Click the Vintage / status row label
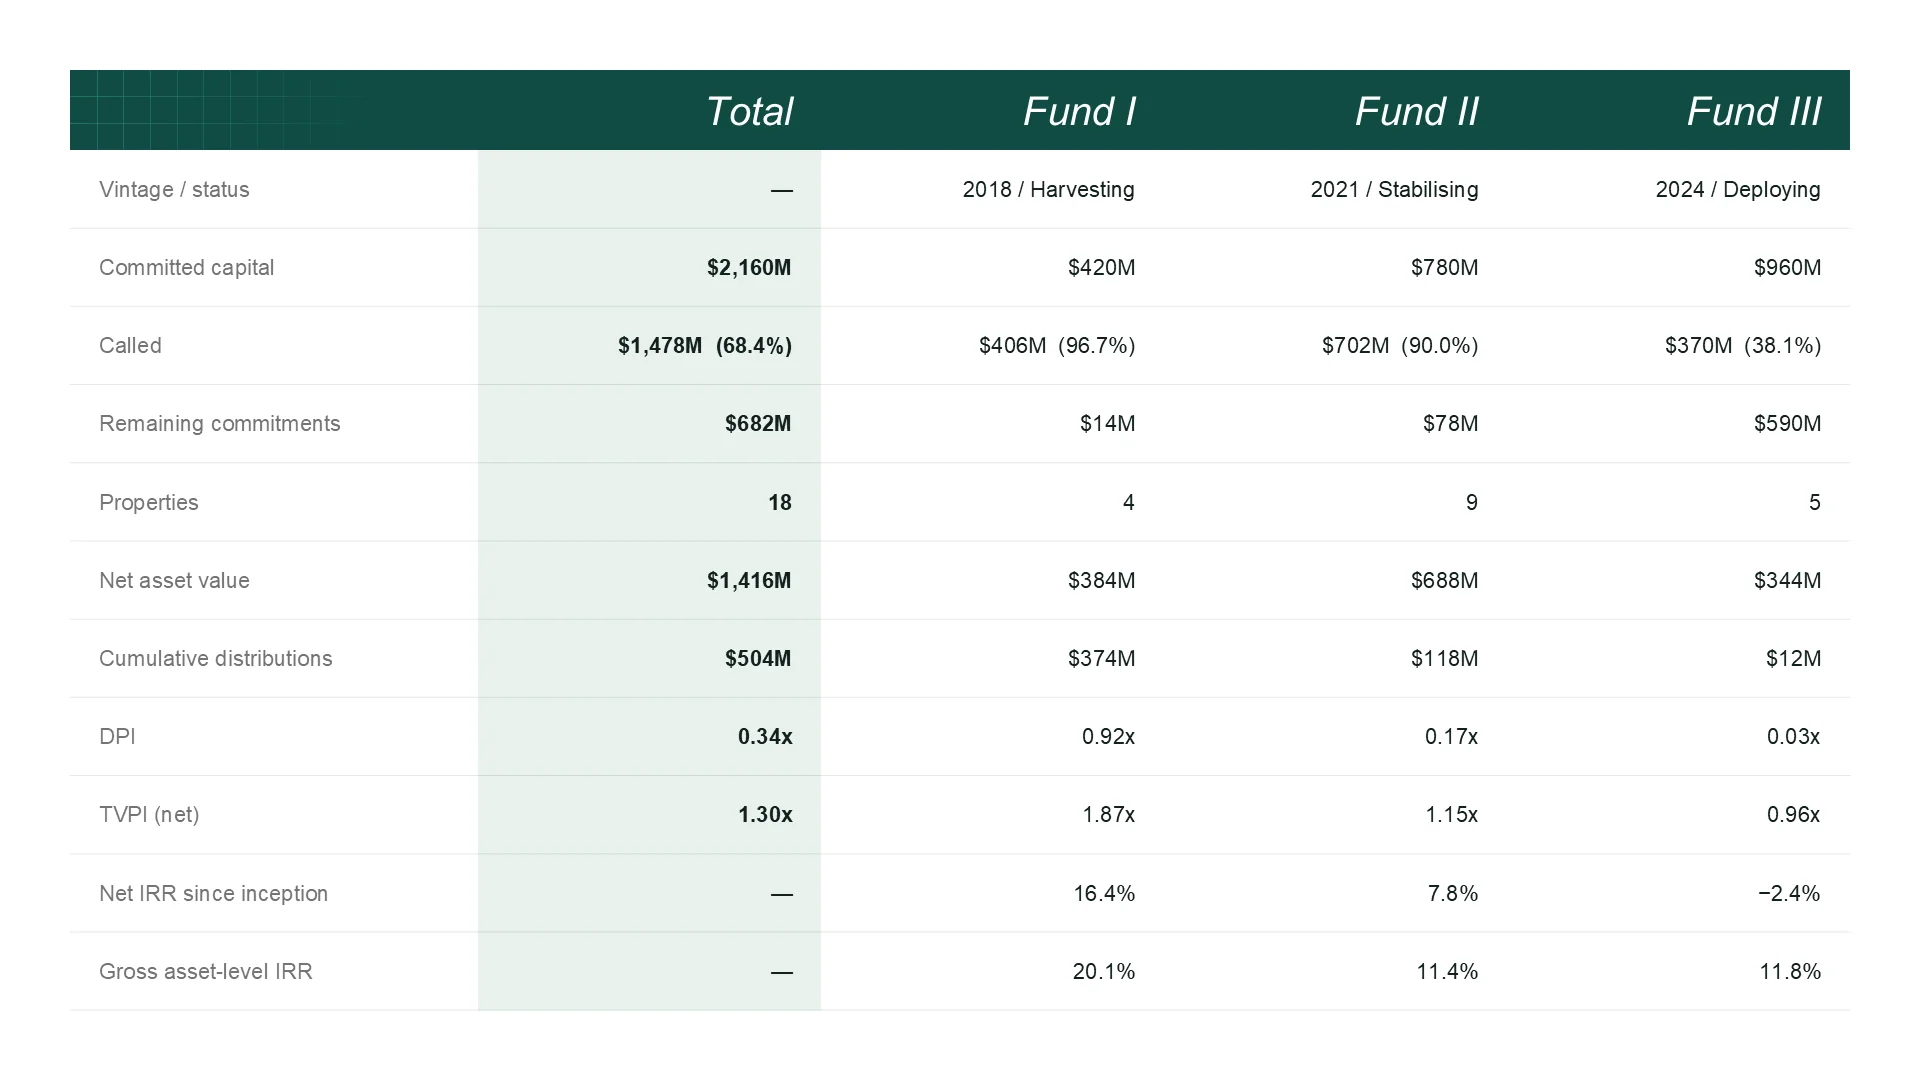Image resolution: width=1920 pixels, height=1080 pixels. 174,190
